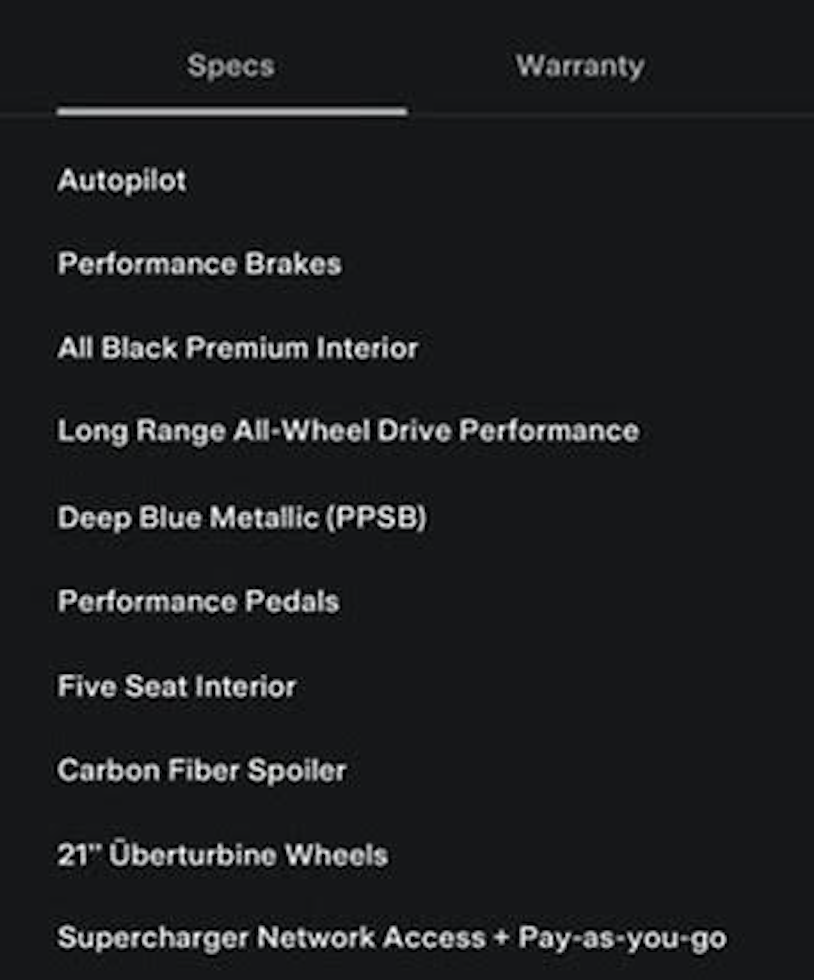Select the Performance Brakes entry
Screen dimensions: 814x980
199,264
